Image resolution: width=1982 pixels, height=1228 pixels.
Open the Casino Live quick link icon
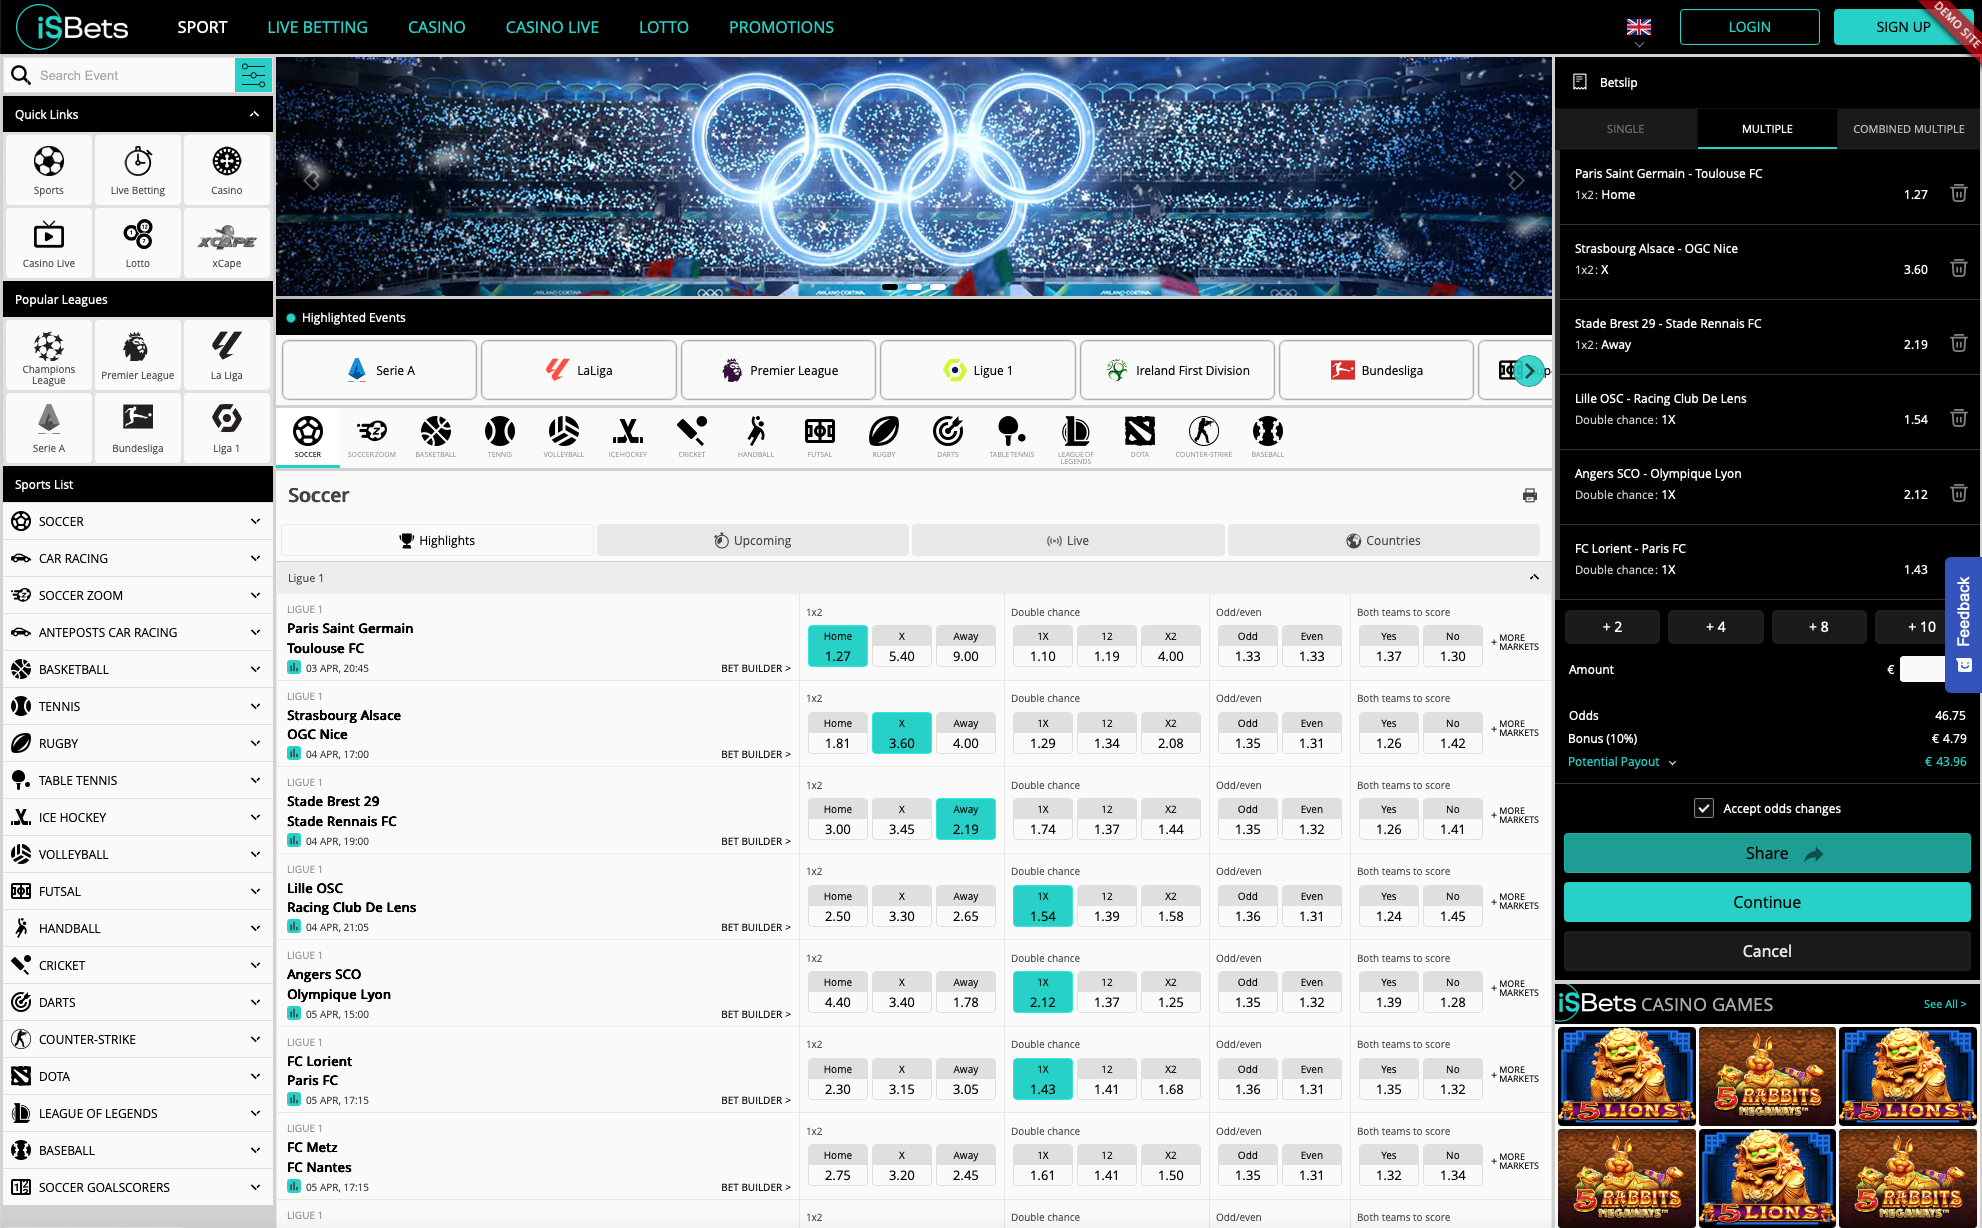click(x=48, y=242)
